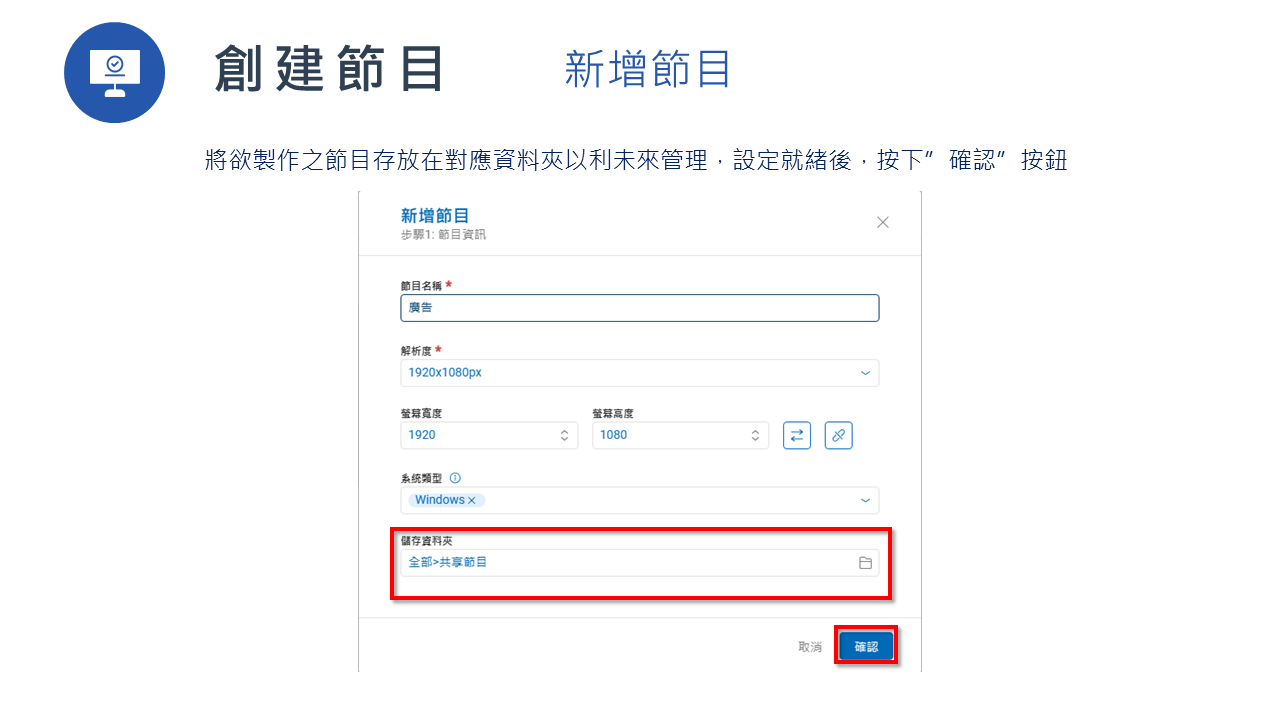Click the info icon beside 系統類型

456,477
